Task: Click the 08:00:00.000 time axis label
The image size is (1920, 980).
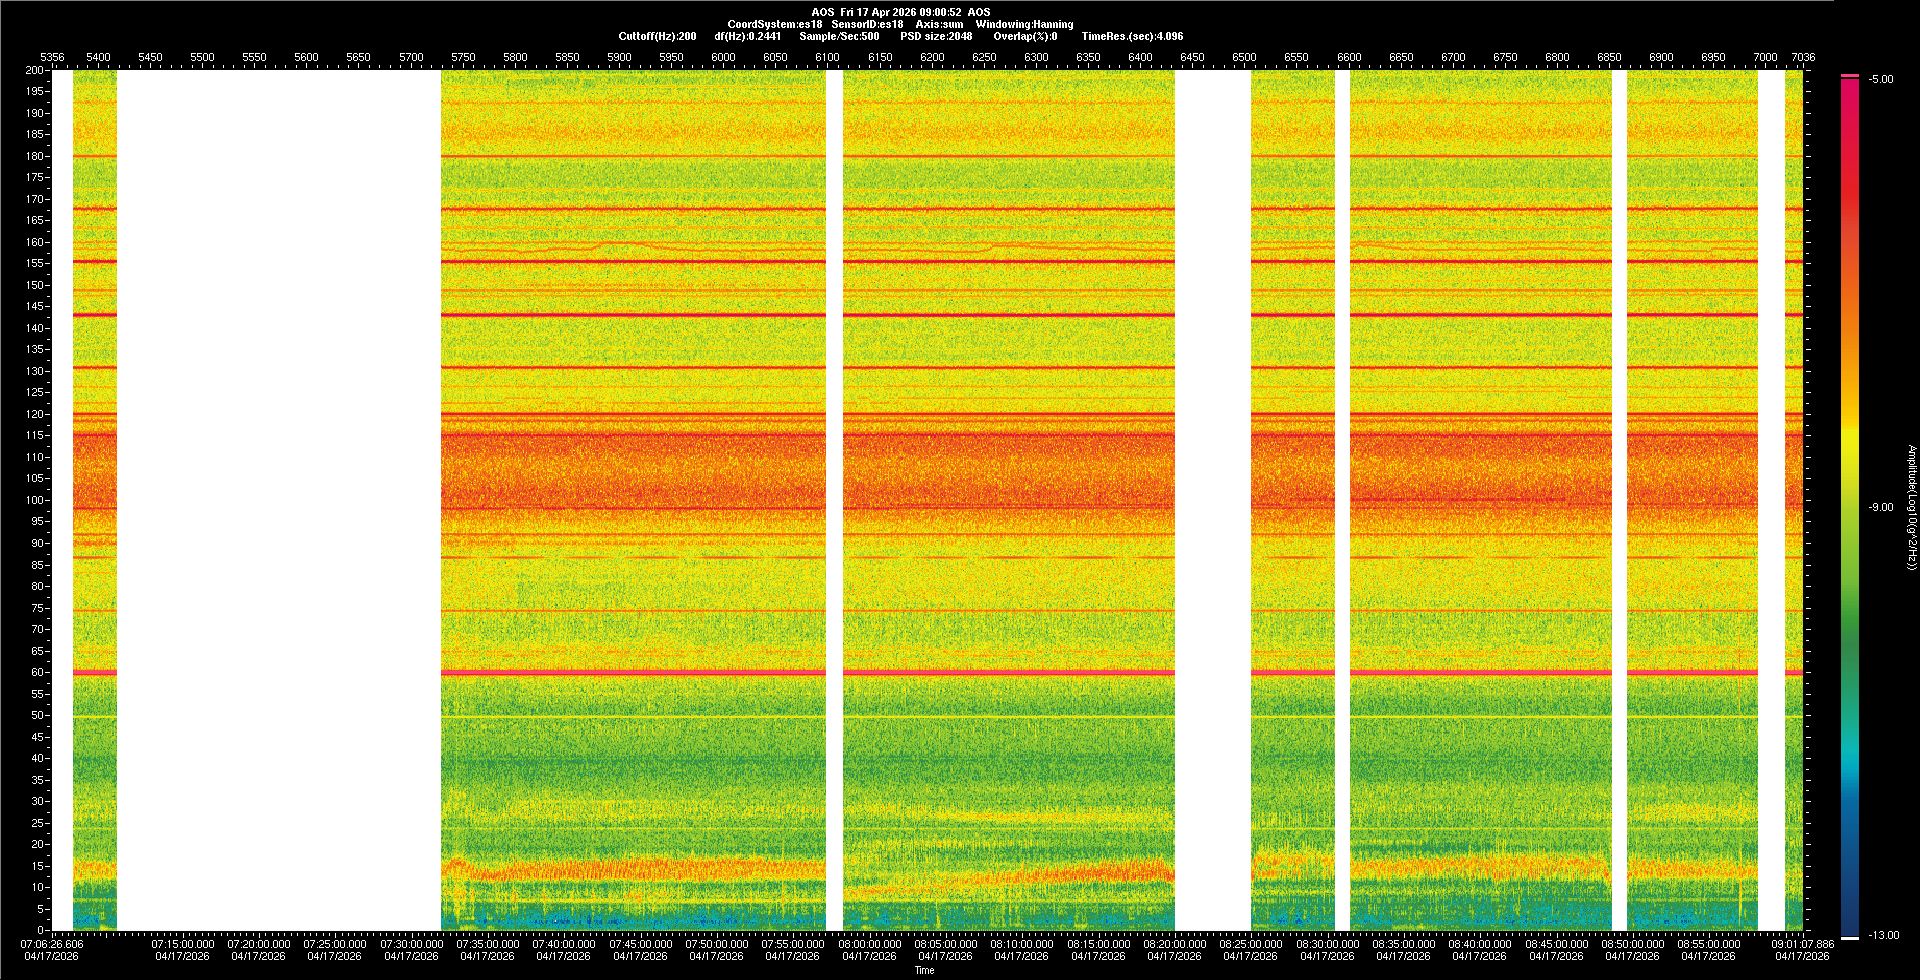Action: [869, 944]
